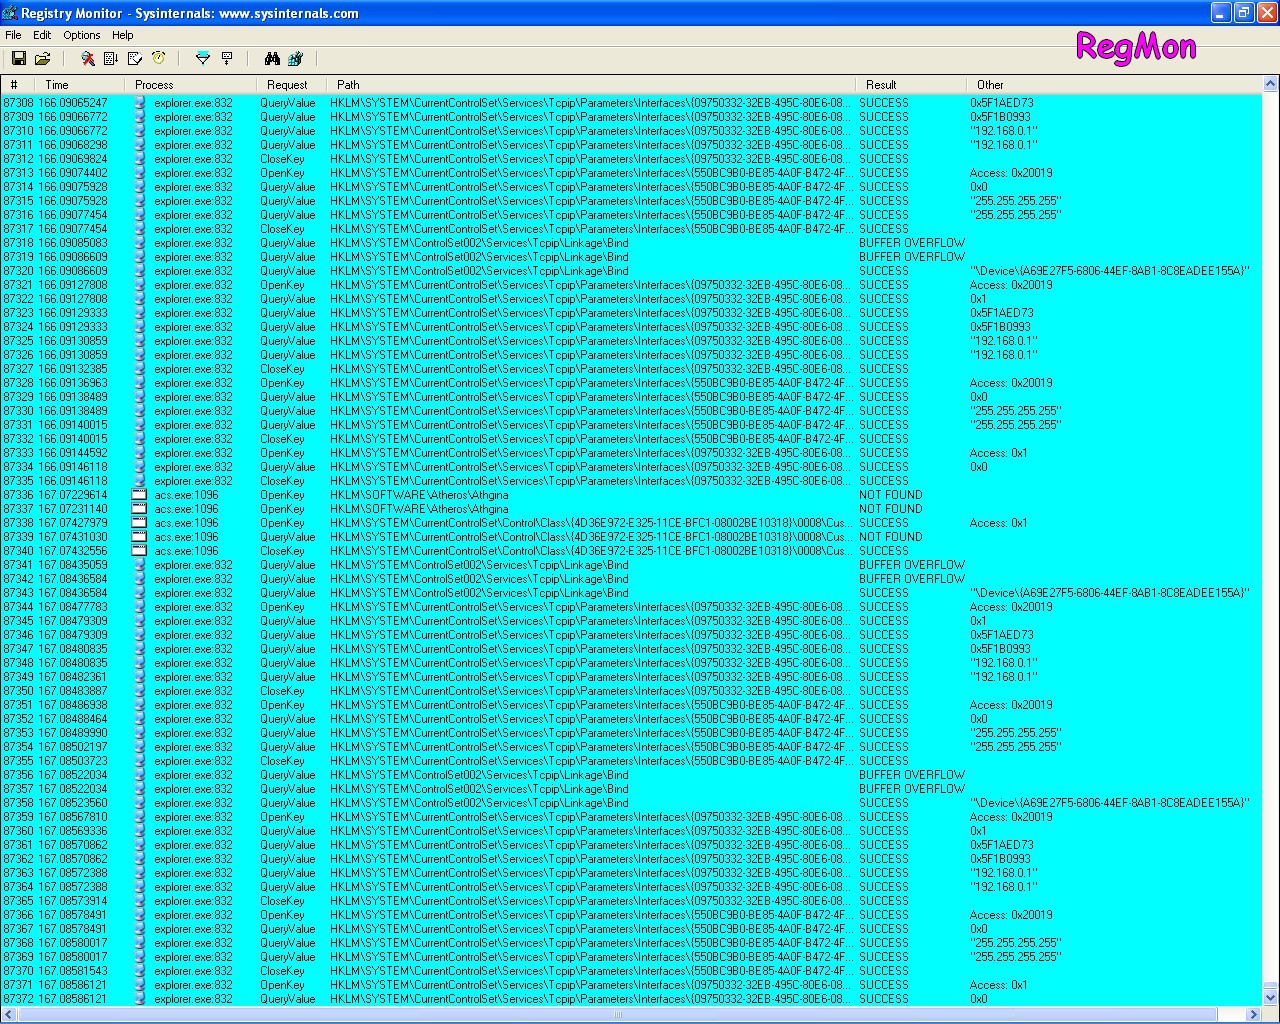Open the File menu
Image resolution: width=1280 pixels, height=1024 pixels.
(x=13, y=35)
